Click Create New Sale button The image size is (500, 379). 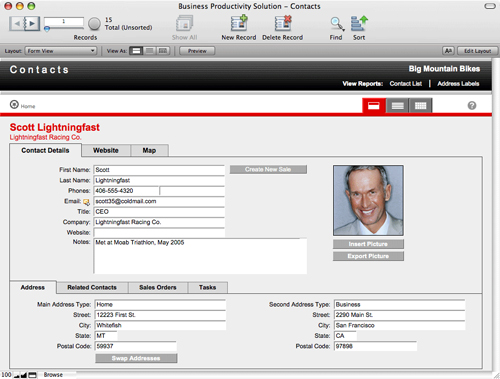point(268,169)
